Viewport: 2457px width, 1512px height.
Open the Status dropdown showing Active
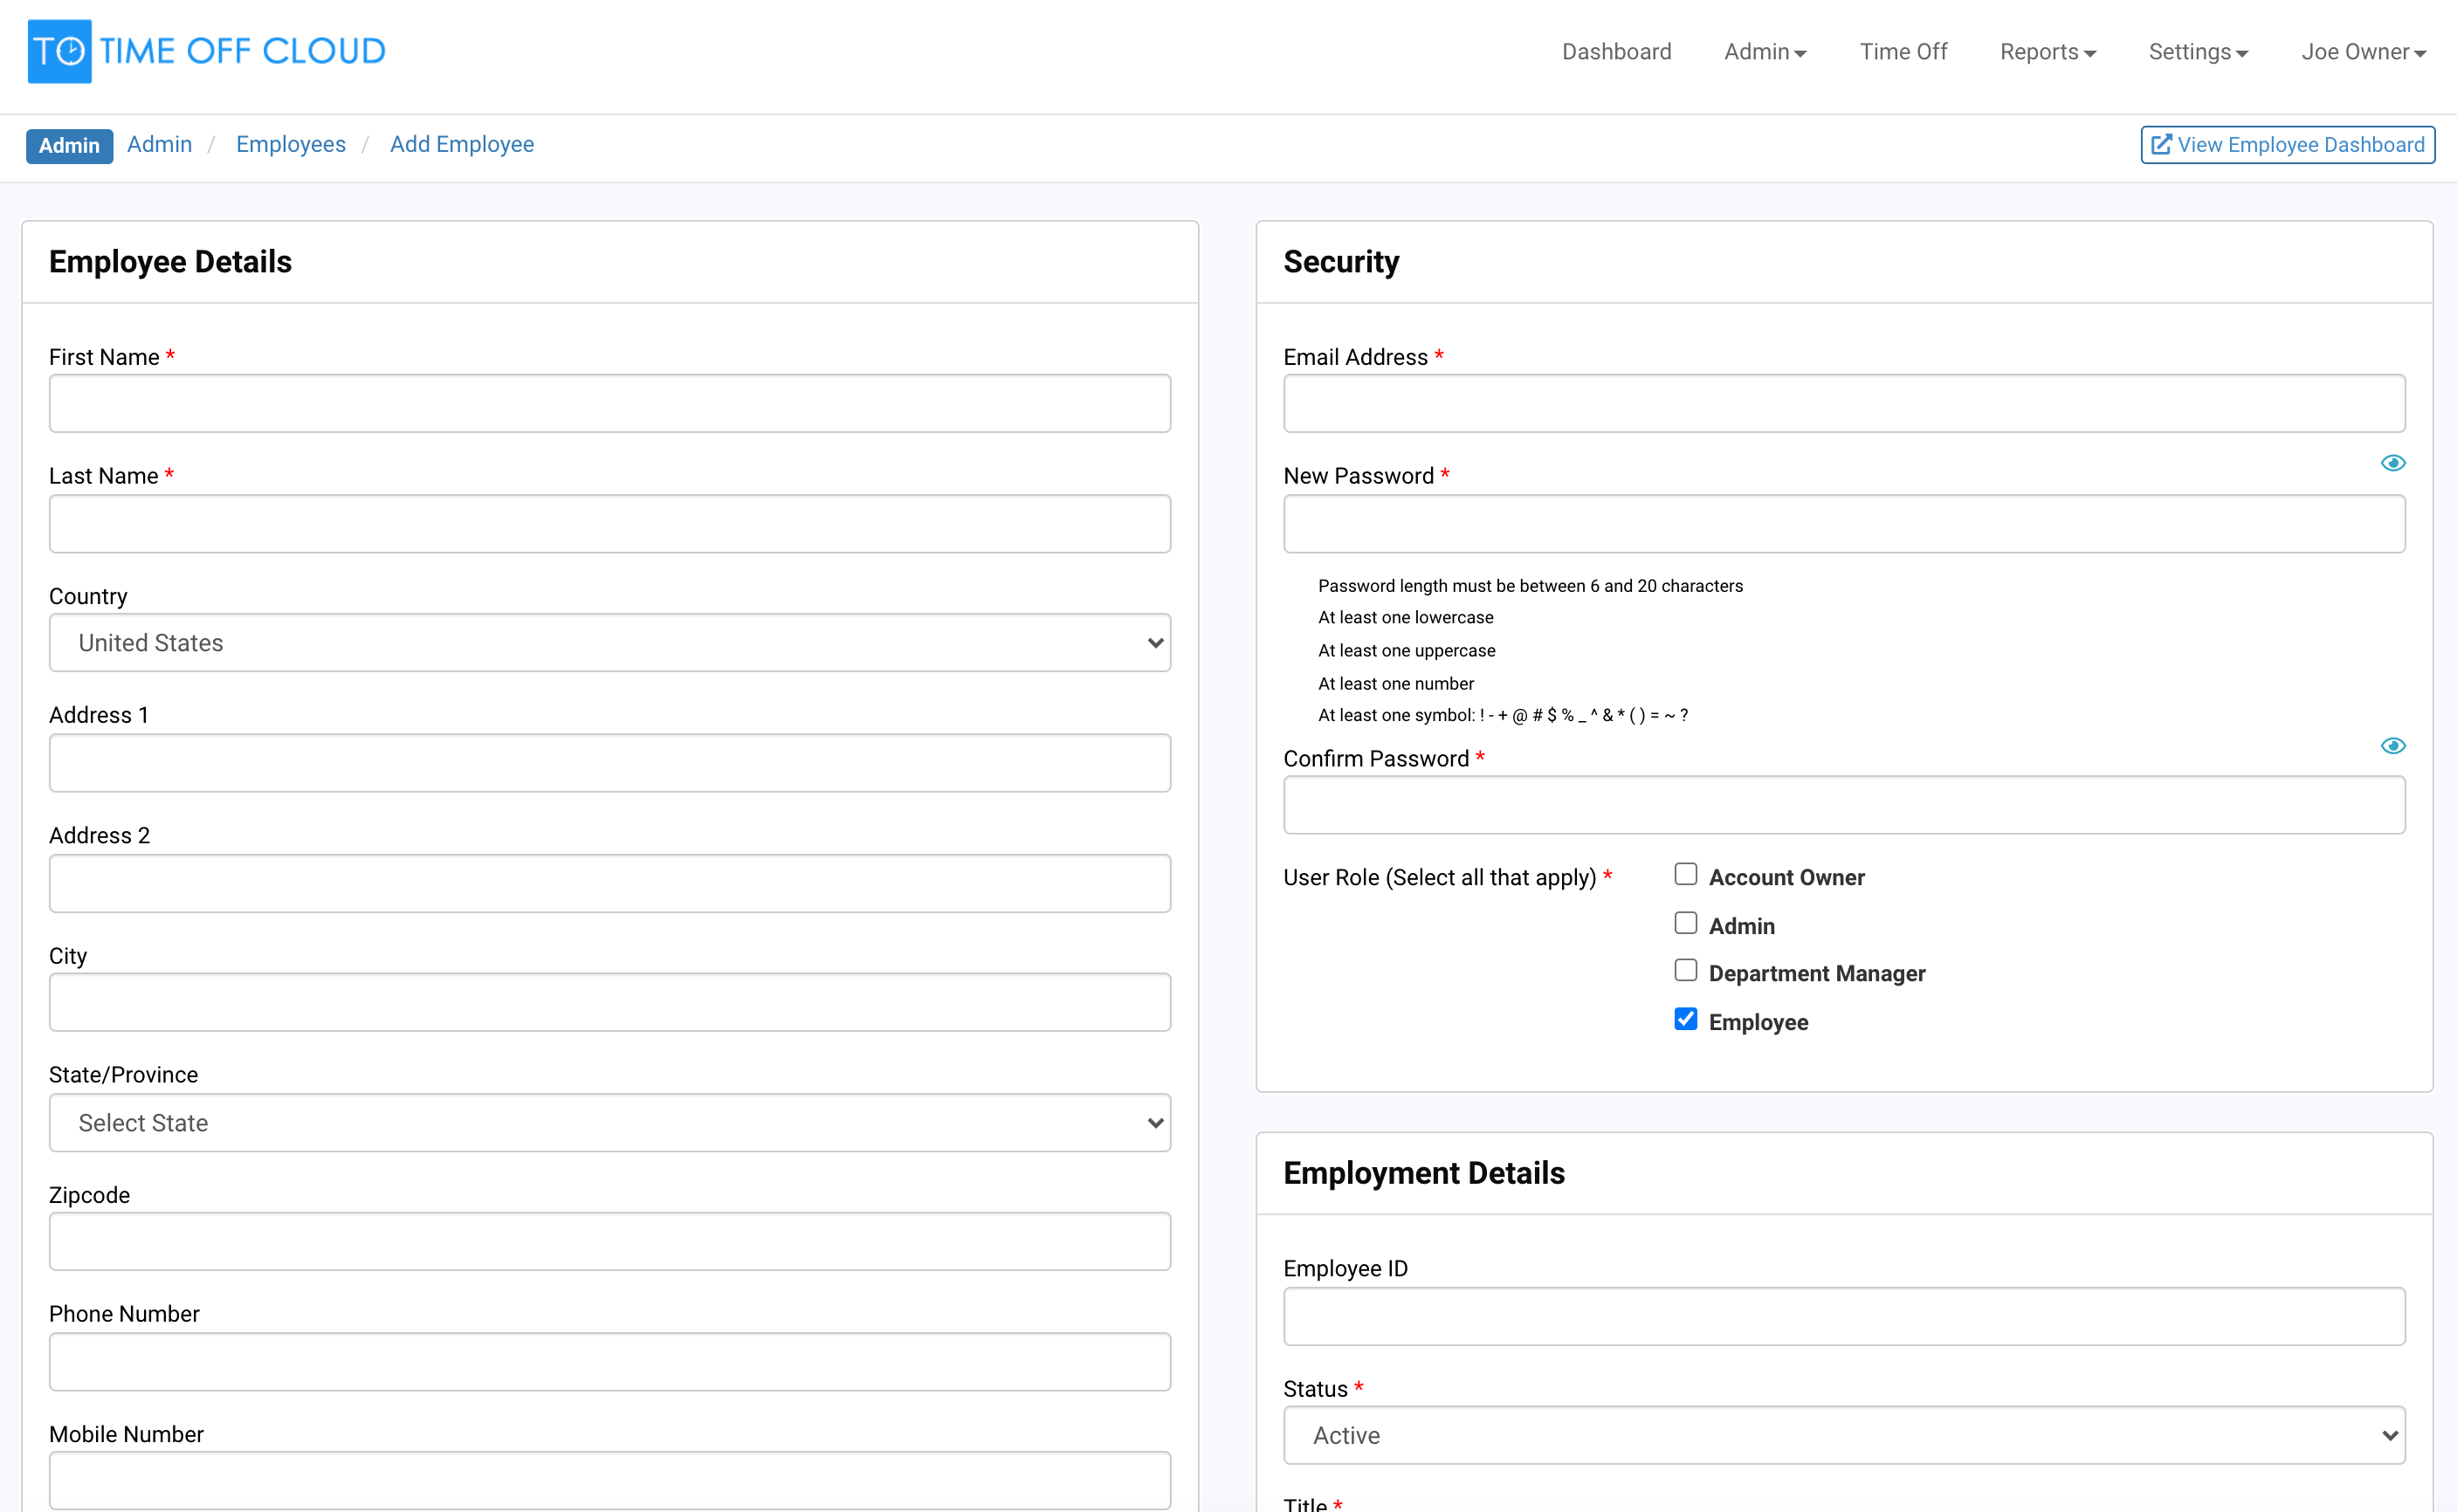pyautogui.click(x=1844, y=1436)
